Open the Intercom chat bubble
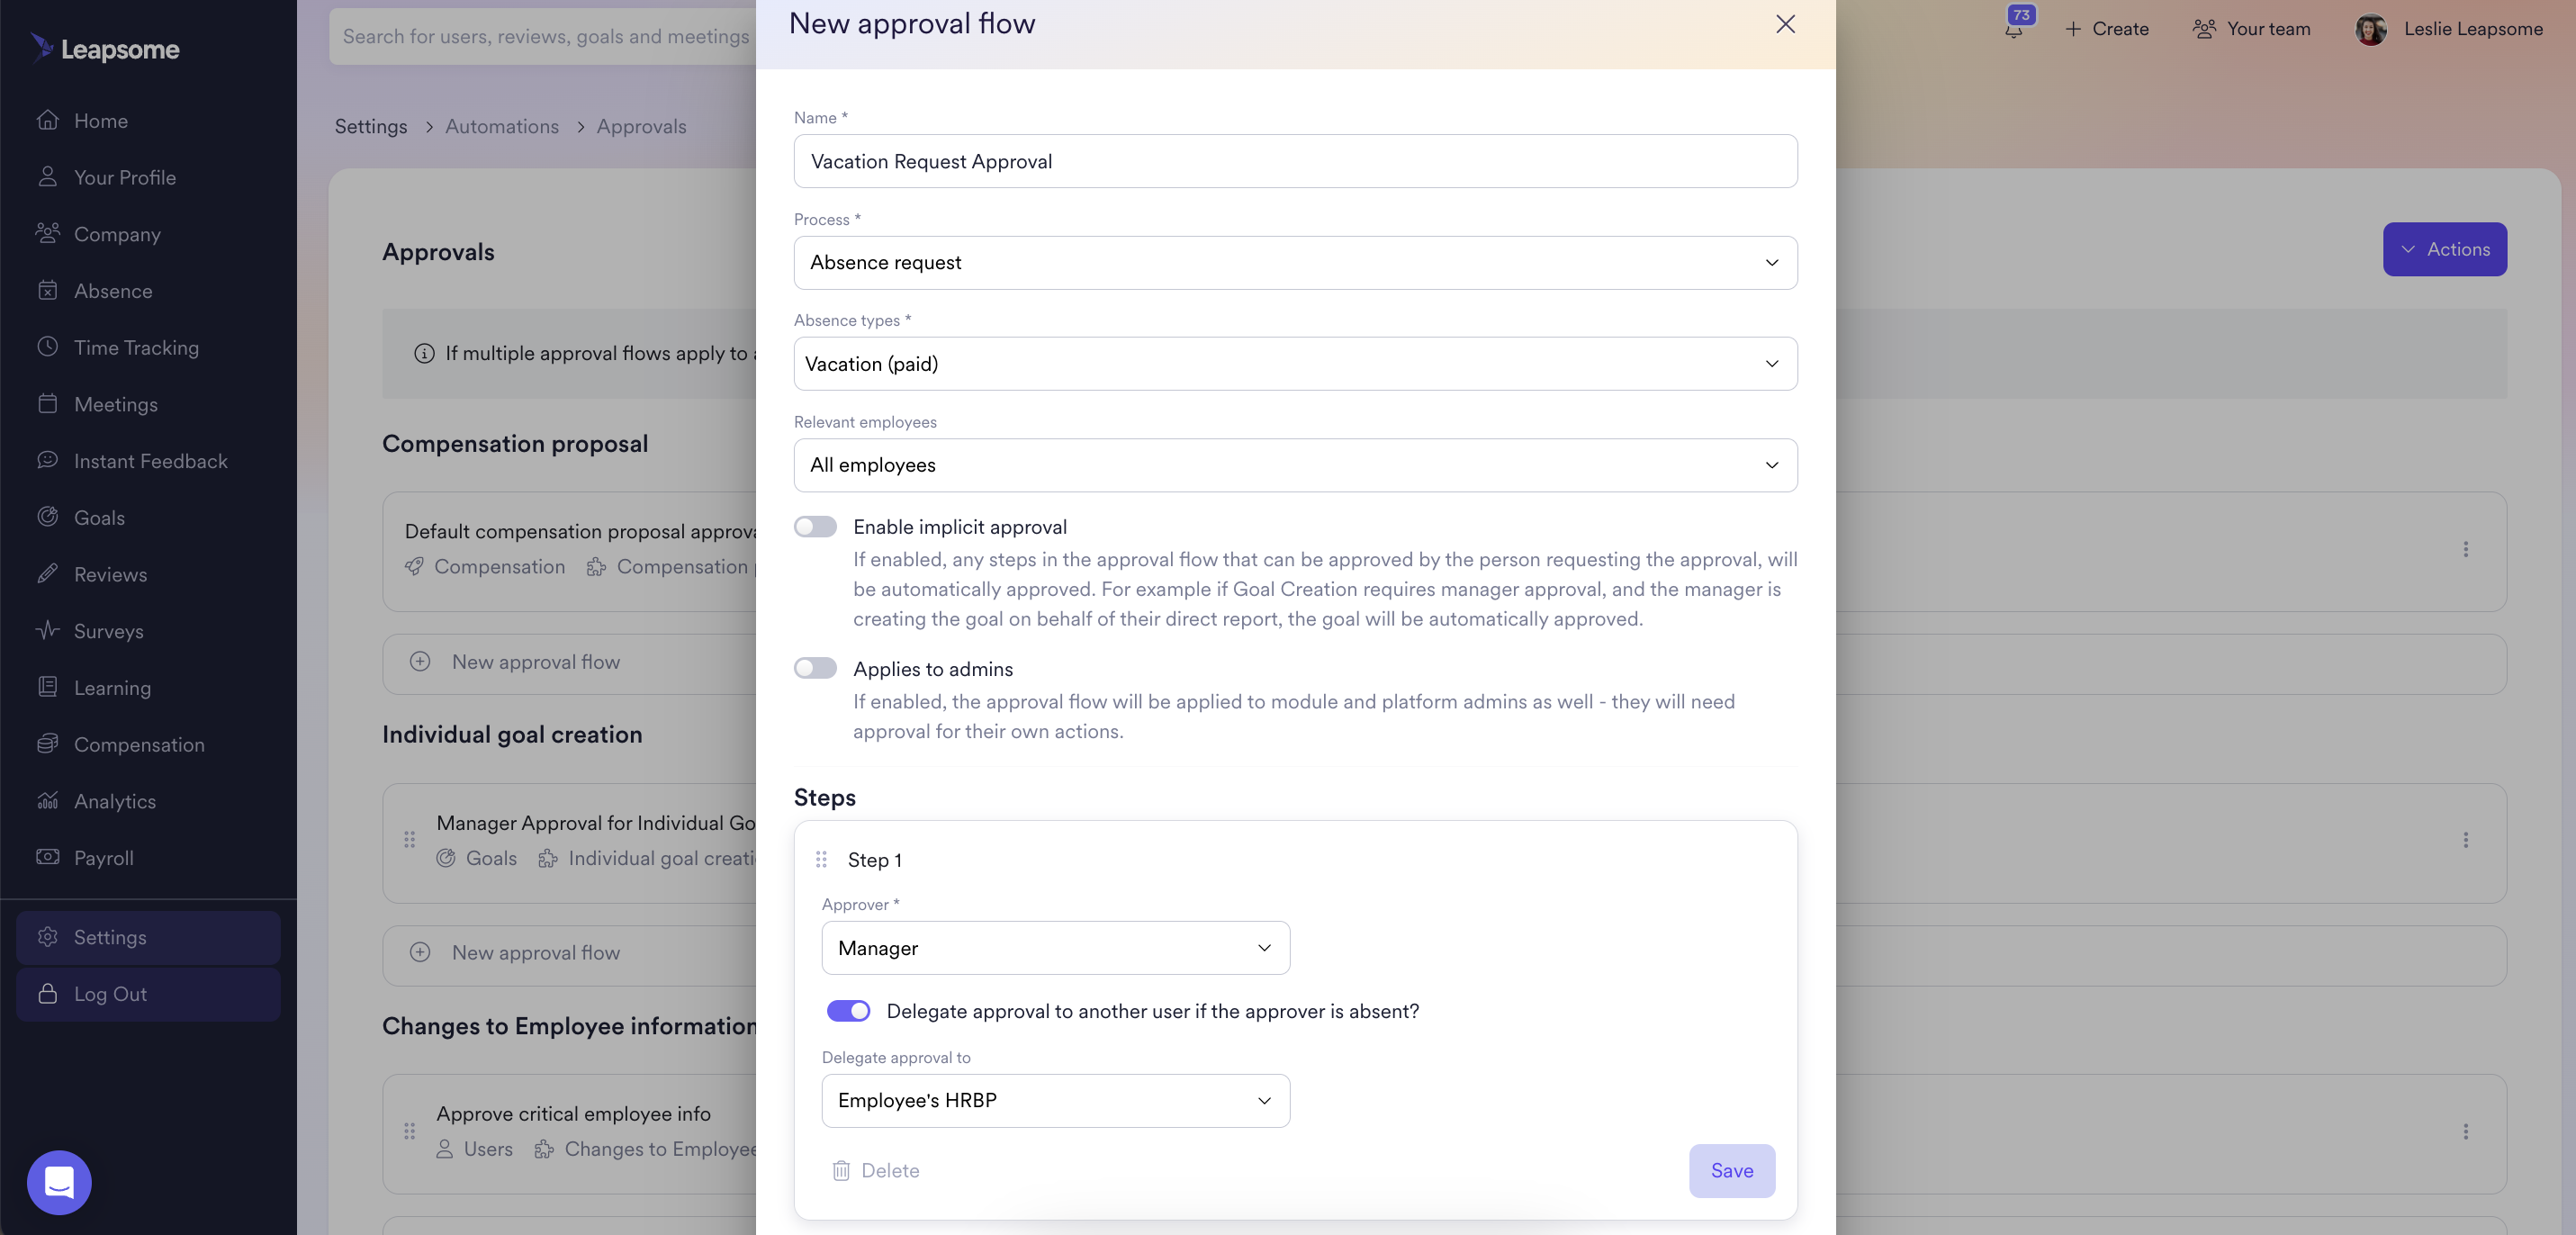The image size is (2576, 1235). (59, 1182)
